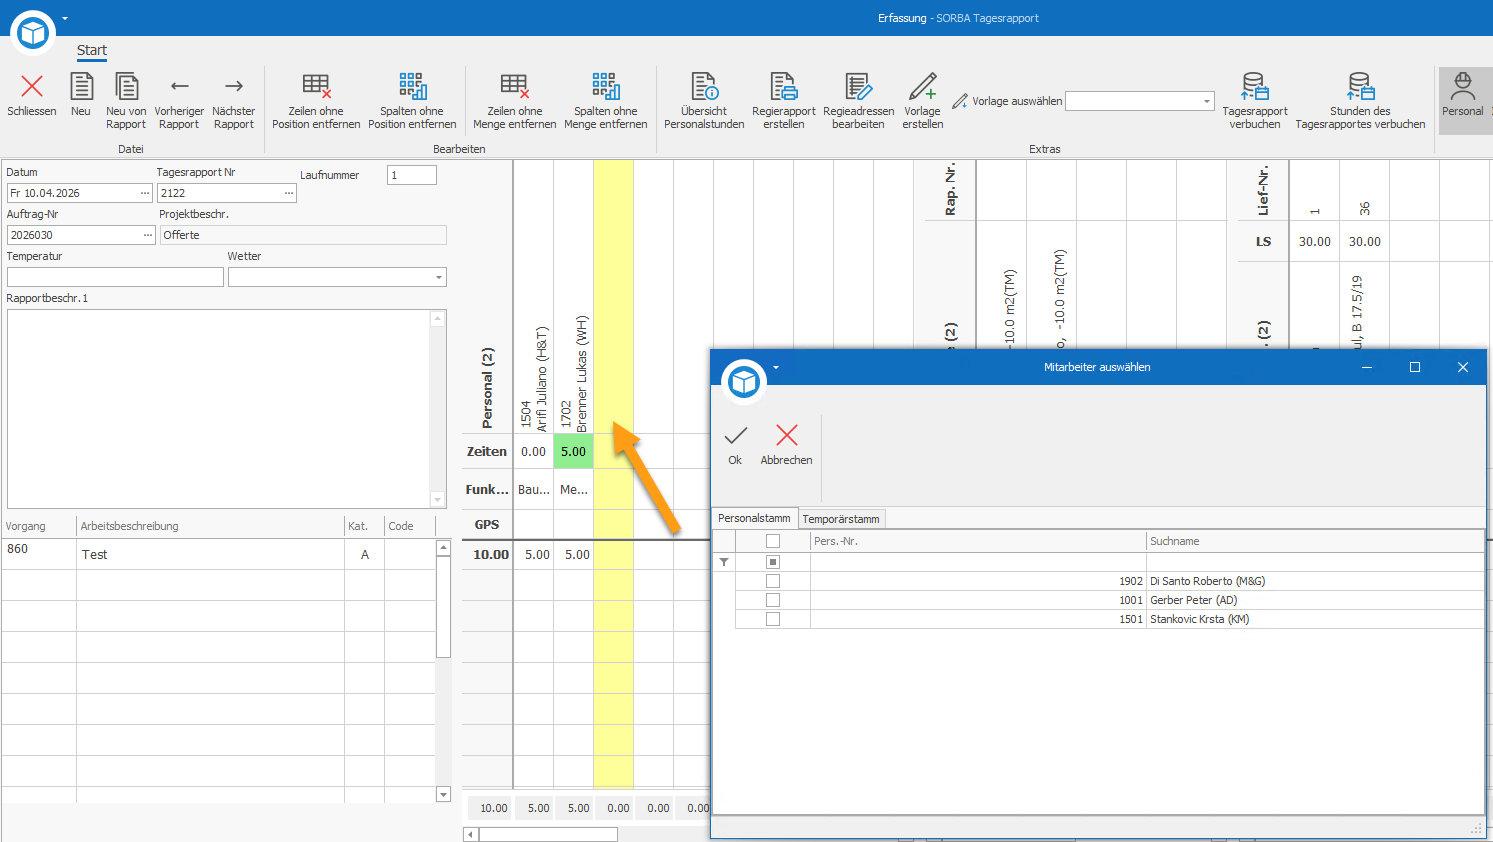Click the Di Santo Roberto (M&G) name
This screenshot has width=1493, height=842.
click(x=1208, y=581)
